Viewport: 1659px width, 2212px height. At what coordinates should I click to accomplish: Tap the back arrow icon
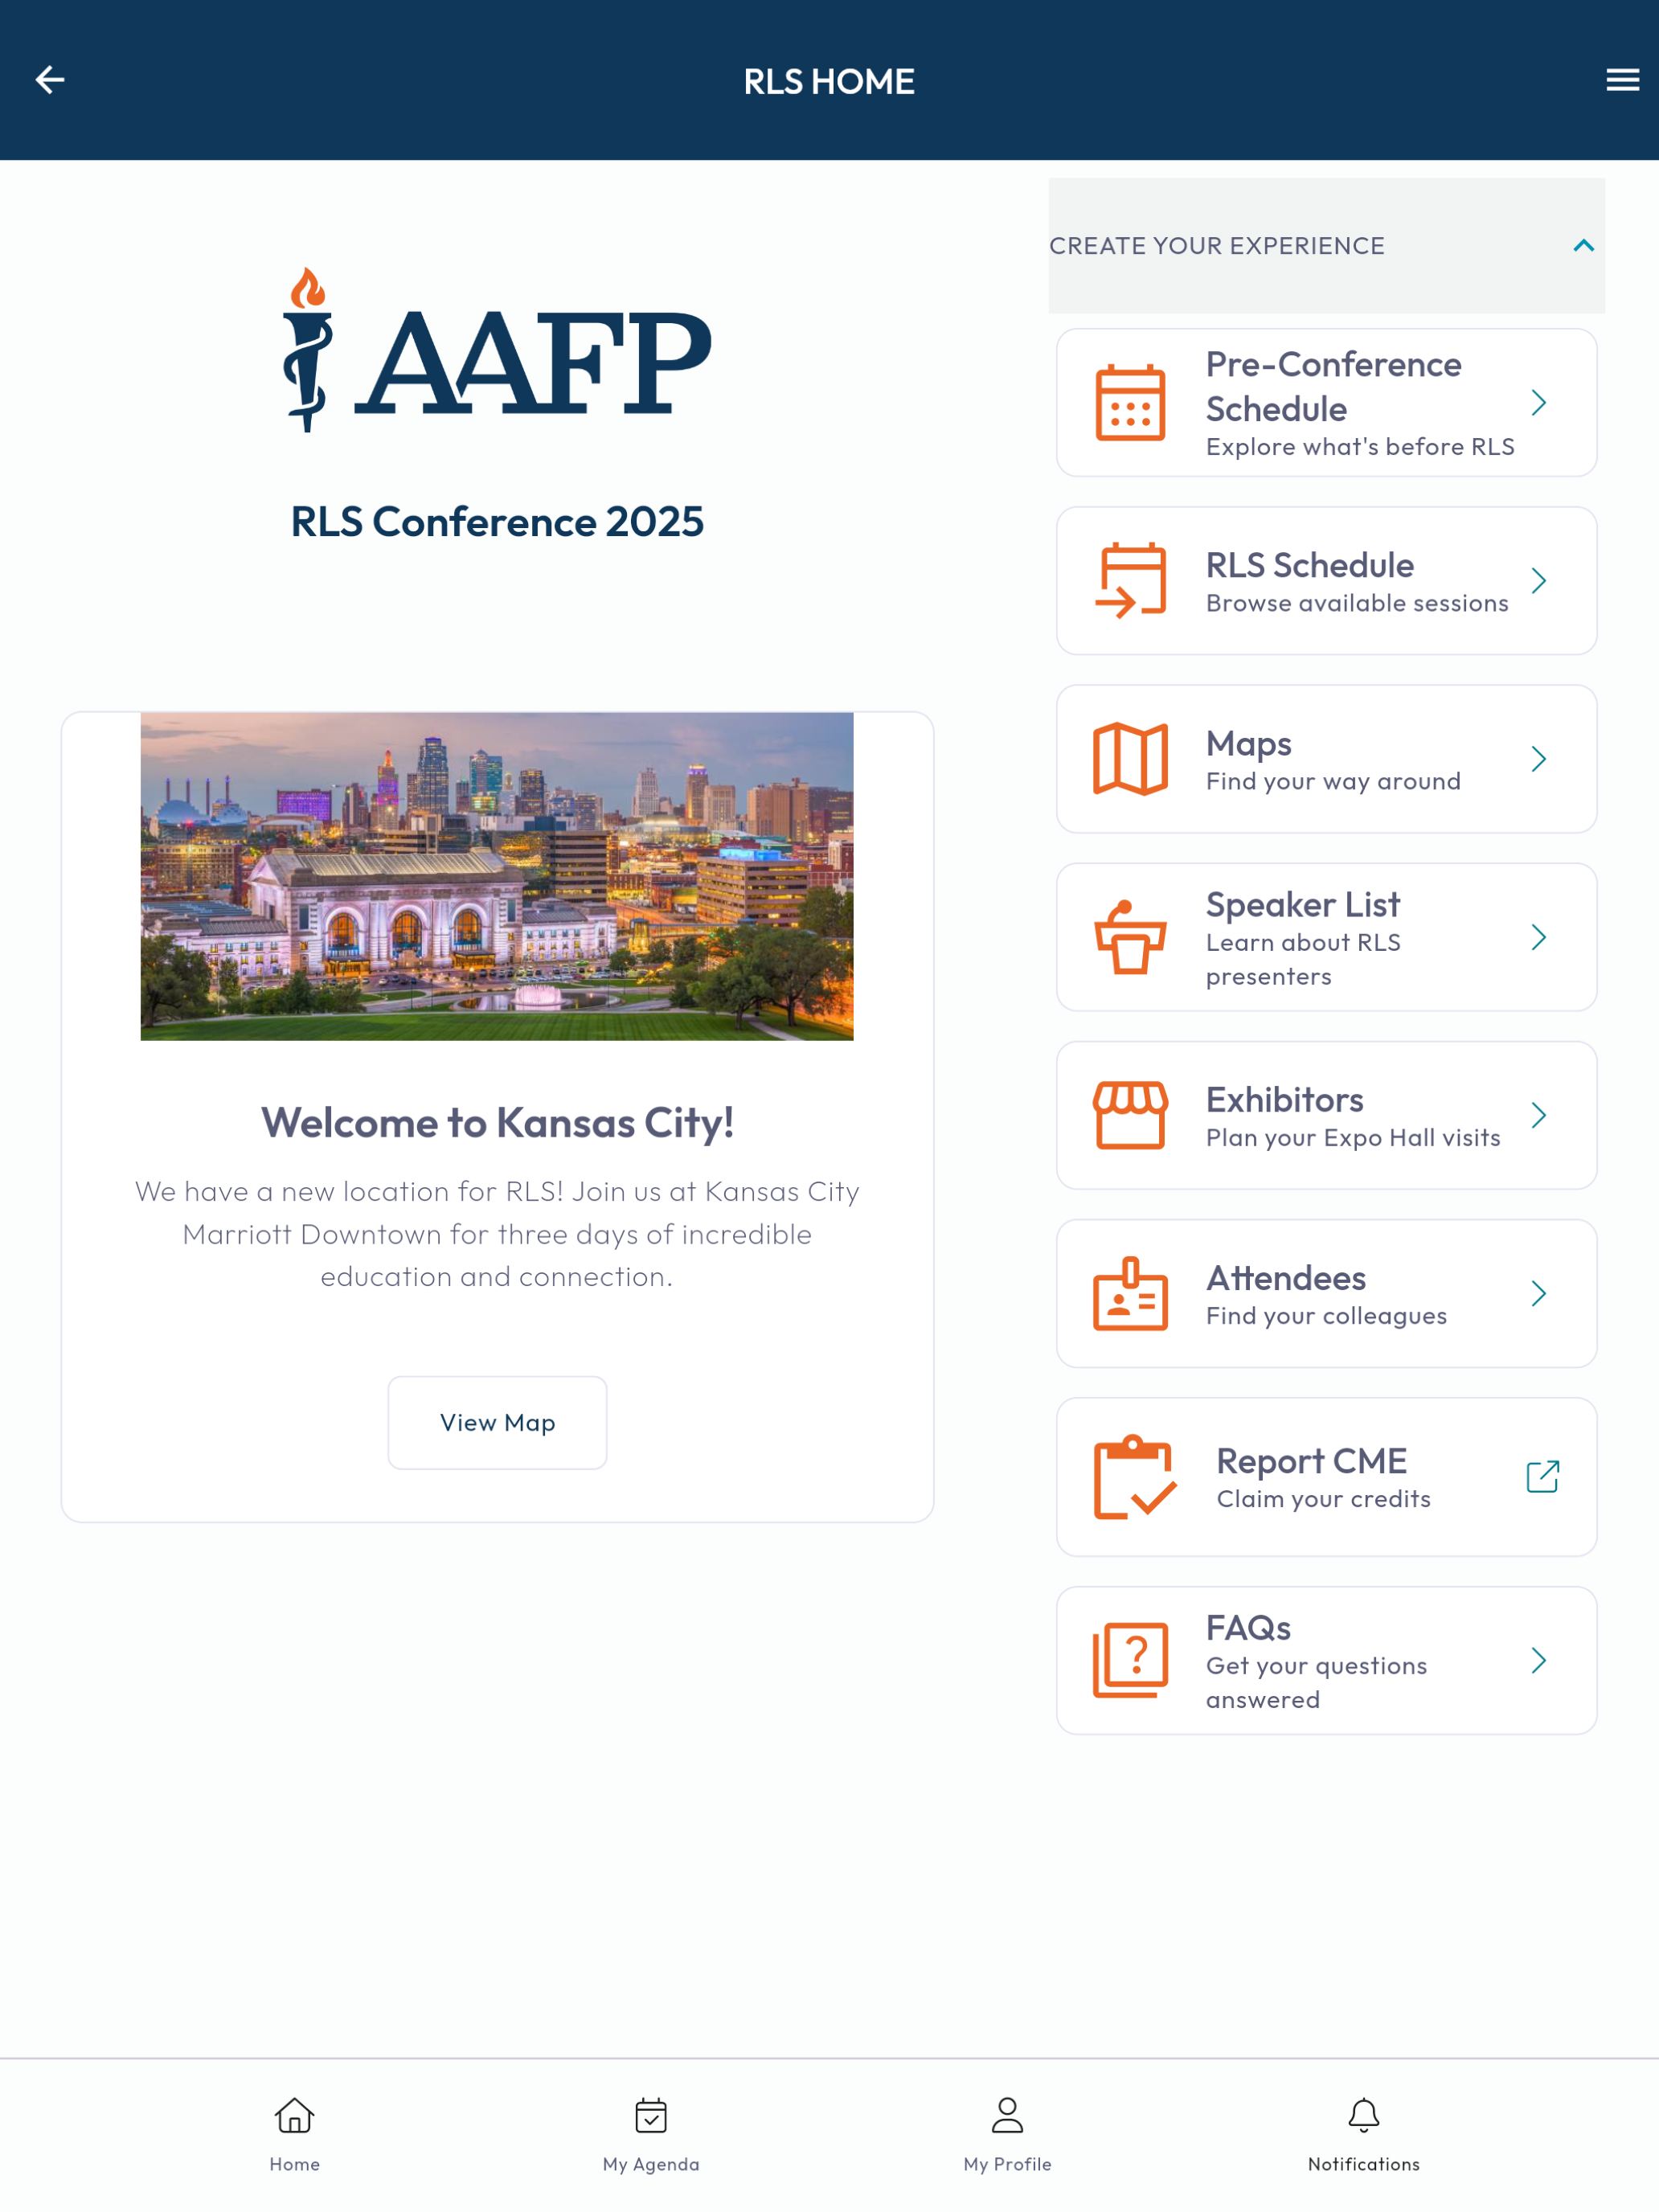[50, 80]
